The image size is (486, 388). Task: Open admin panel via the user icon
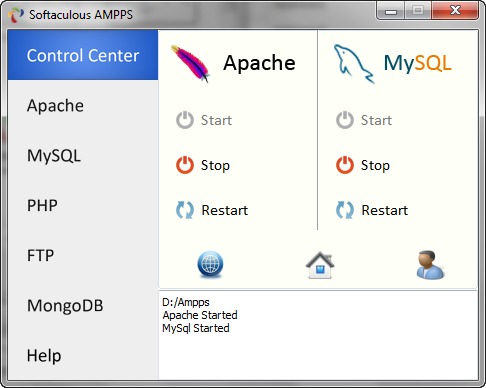[x=430, y=265]
